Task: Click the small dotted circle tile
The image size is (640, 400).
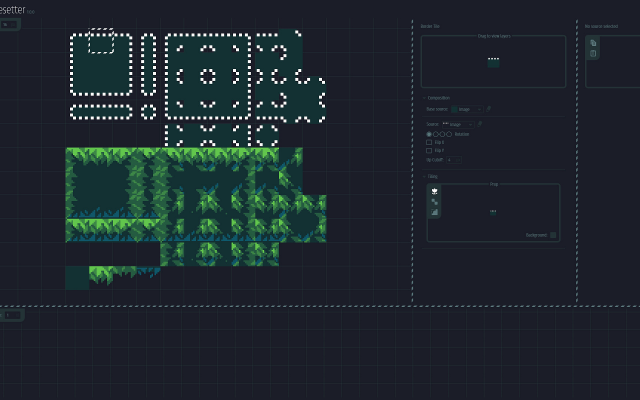Action: [149, 112]
